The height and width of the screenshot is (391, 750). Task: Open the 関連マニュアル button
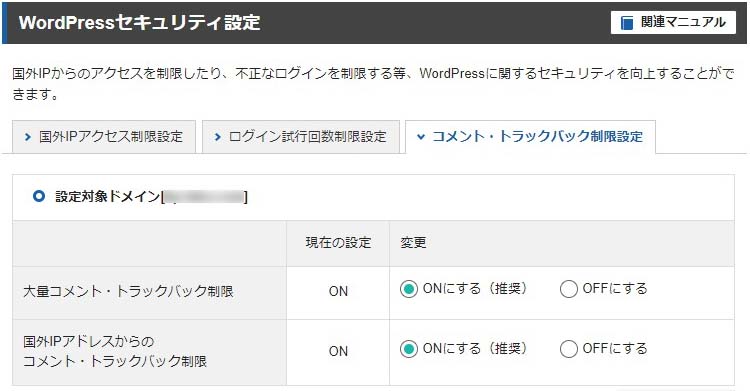pyautogui.click(x=673, y=22)
